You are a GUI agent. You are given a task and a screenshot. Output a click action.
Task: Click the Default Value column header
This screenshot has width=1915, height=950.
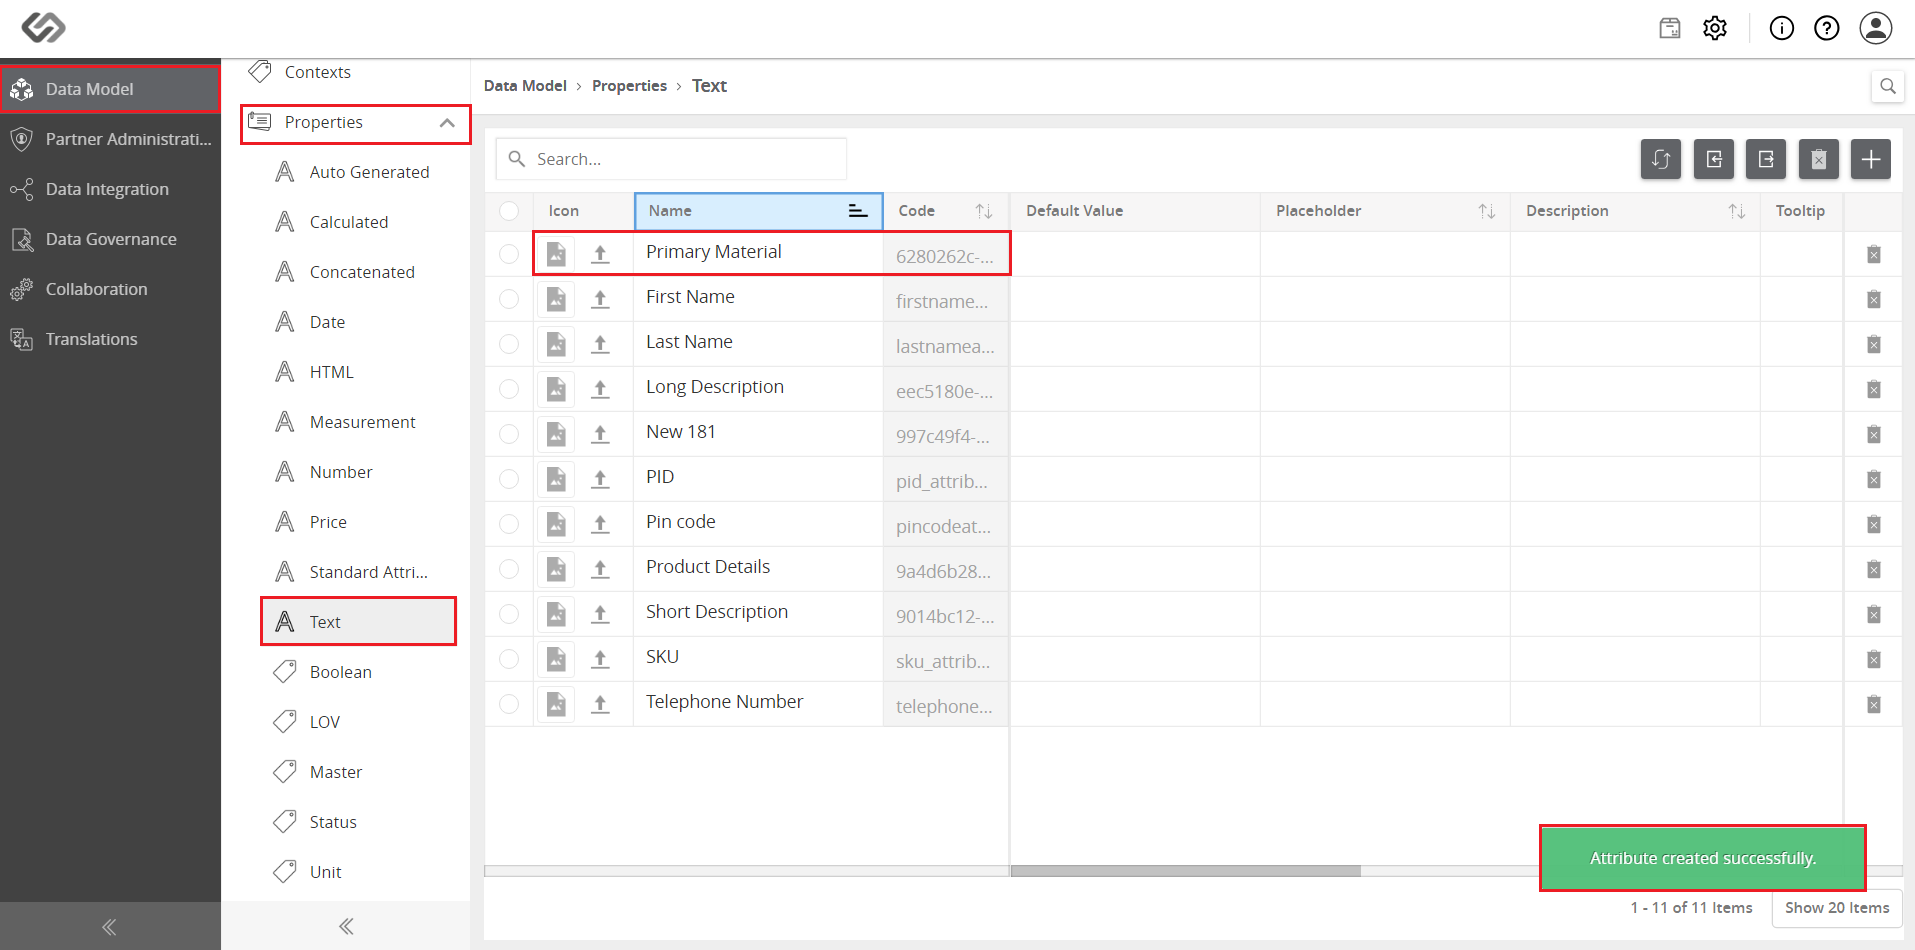coord(1135,211)
